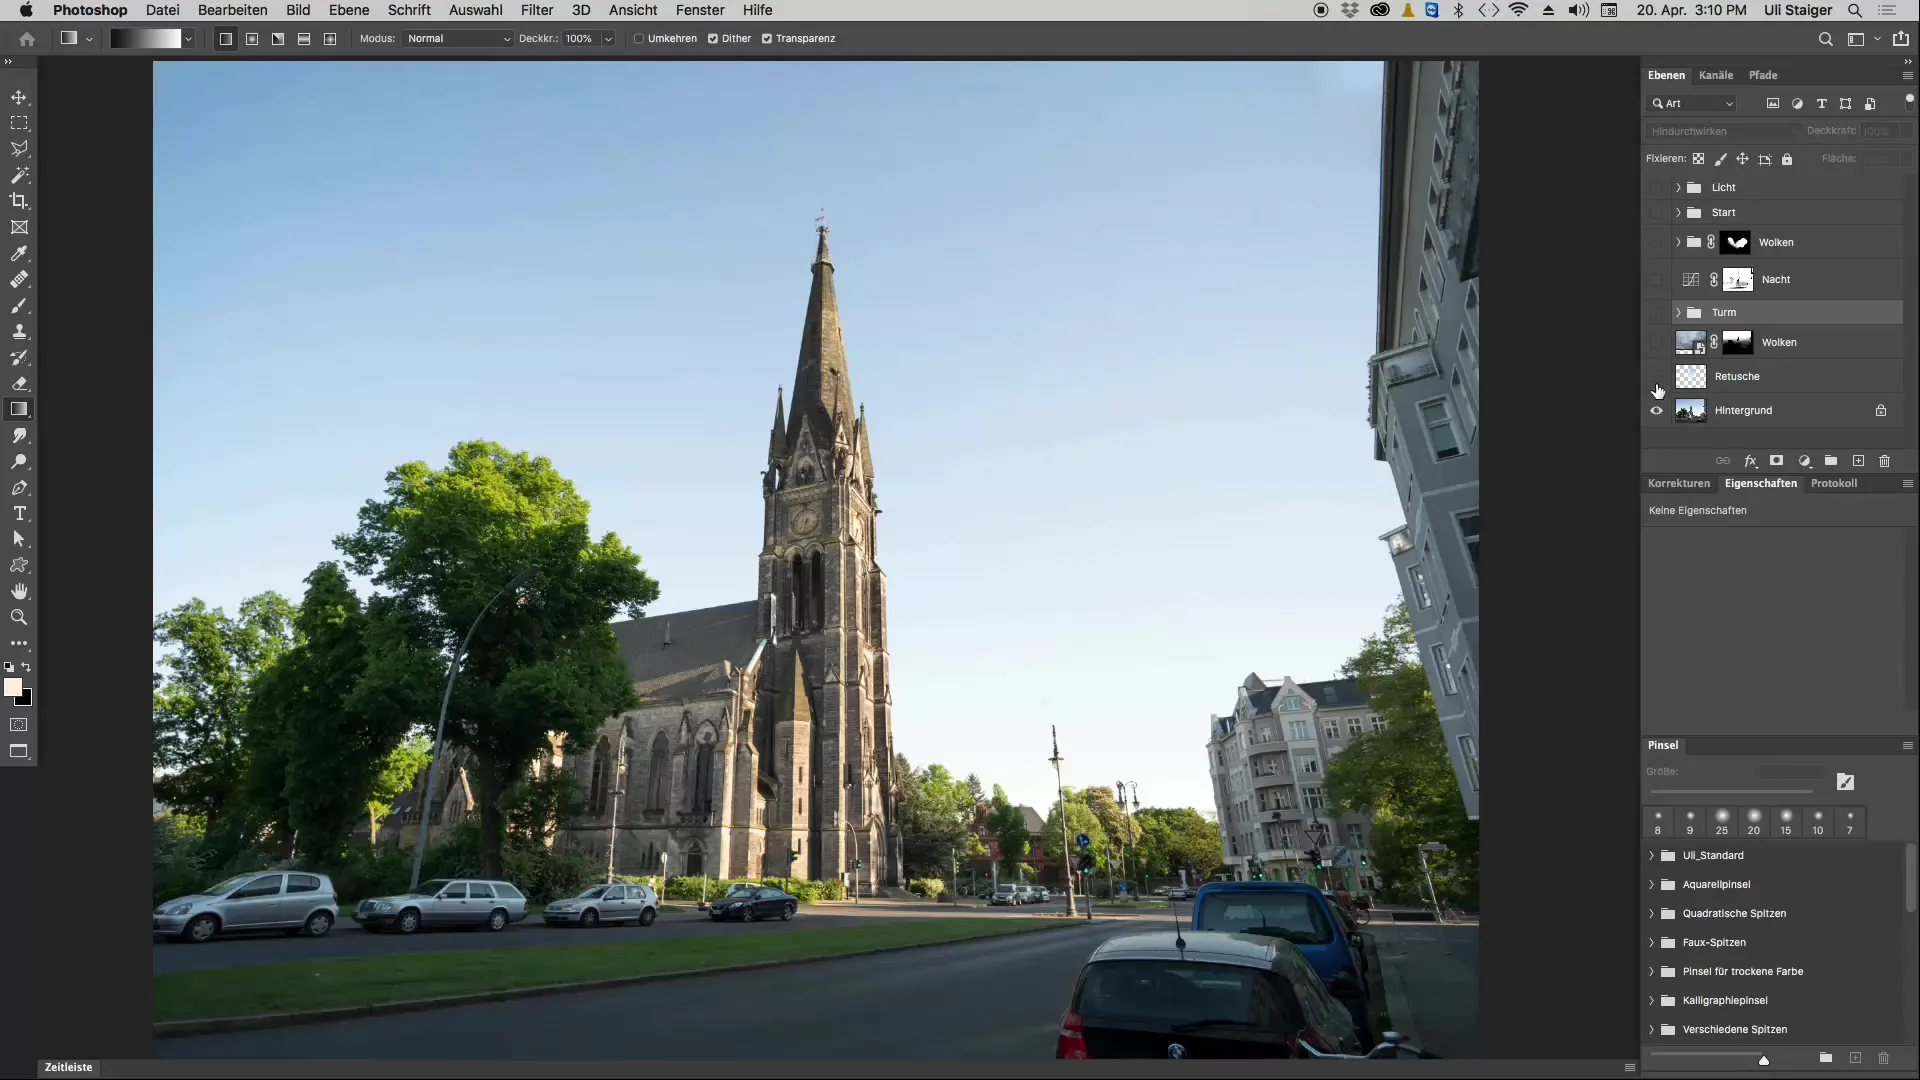The width and height of the screenshot is (1920, 1080).
Task: Switch to the Kanäle tab
Action: tap(1716, 75)
